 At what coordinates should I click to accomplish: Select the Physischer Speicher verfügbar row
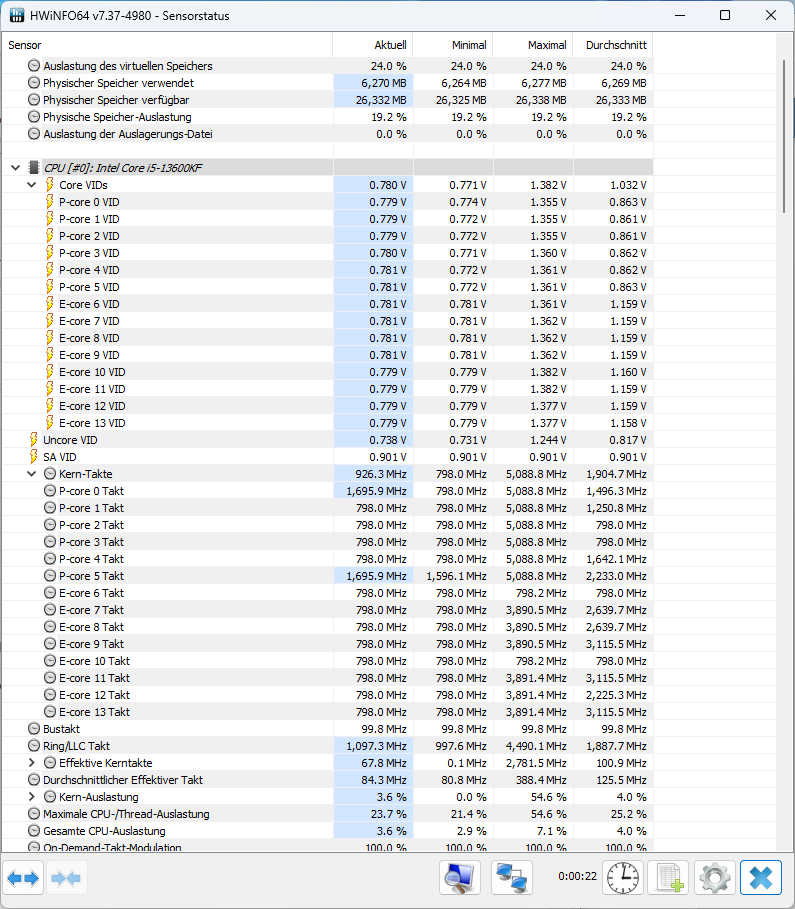[x=328, y=100]
